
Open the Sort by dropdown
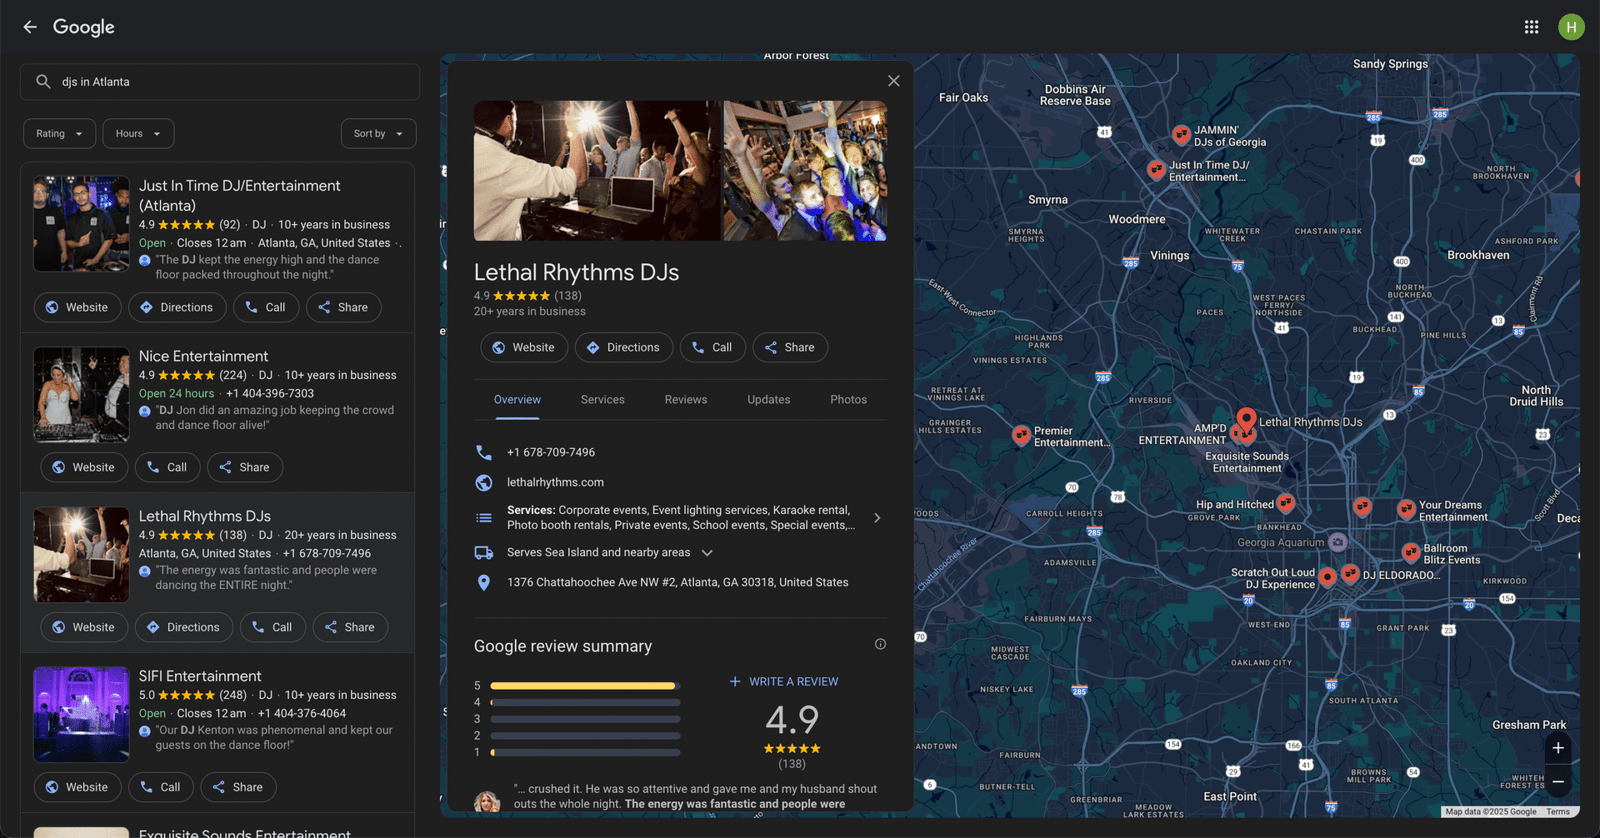tap(378, 133)
